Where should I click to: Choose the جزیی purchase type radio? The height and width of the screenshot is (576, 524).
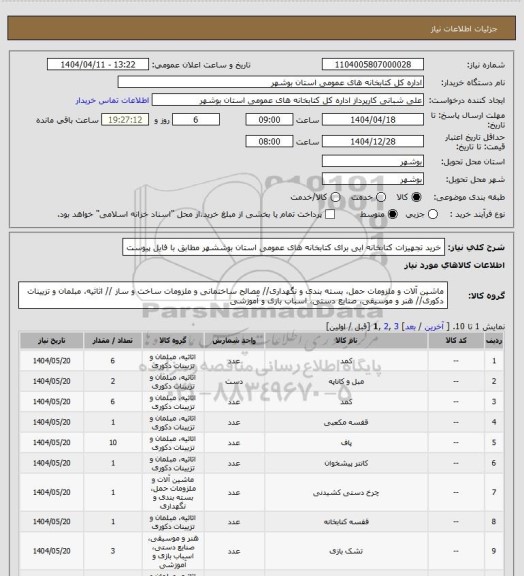coord(433,214)
